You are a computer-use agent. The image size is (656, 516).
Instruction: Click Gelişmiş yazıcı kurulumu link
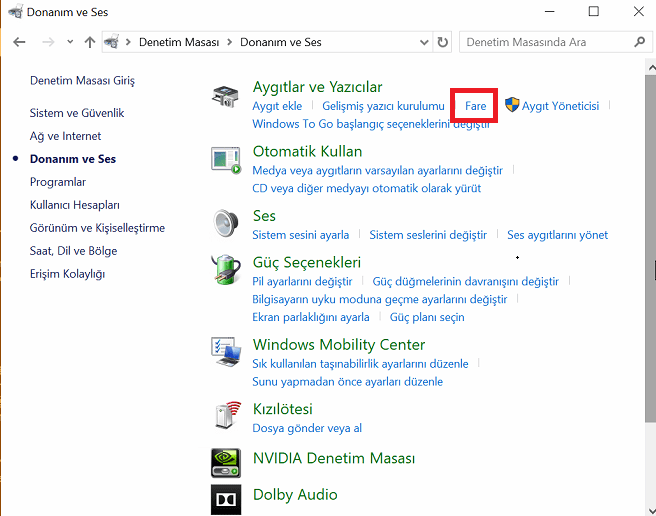(x=383, y=106)
